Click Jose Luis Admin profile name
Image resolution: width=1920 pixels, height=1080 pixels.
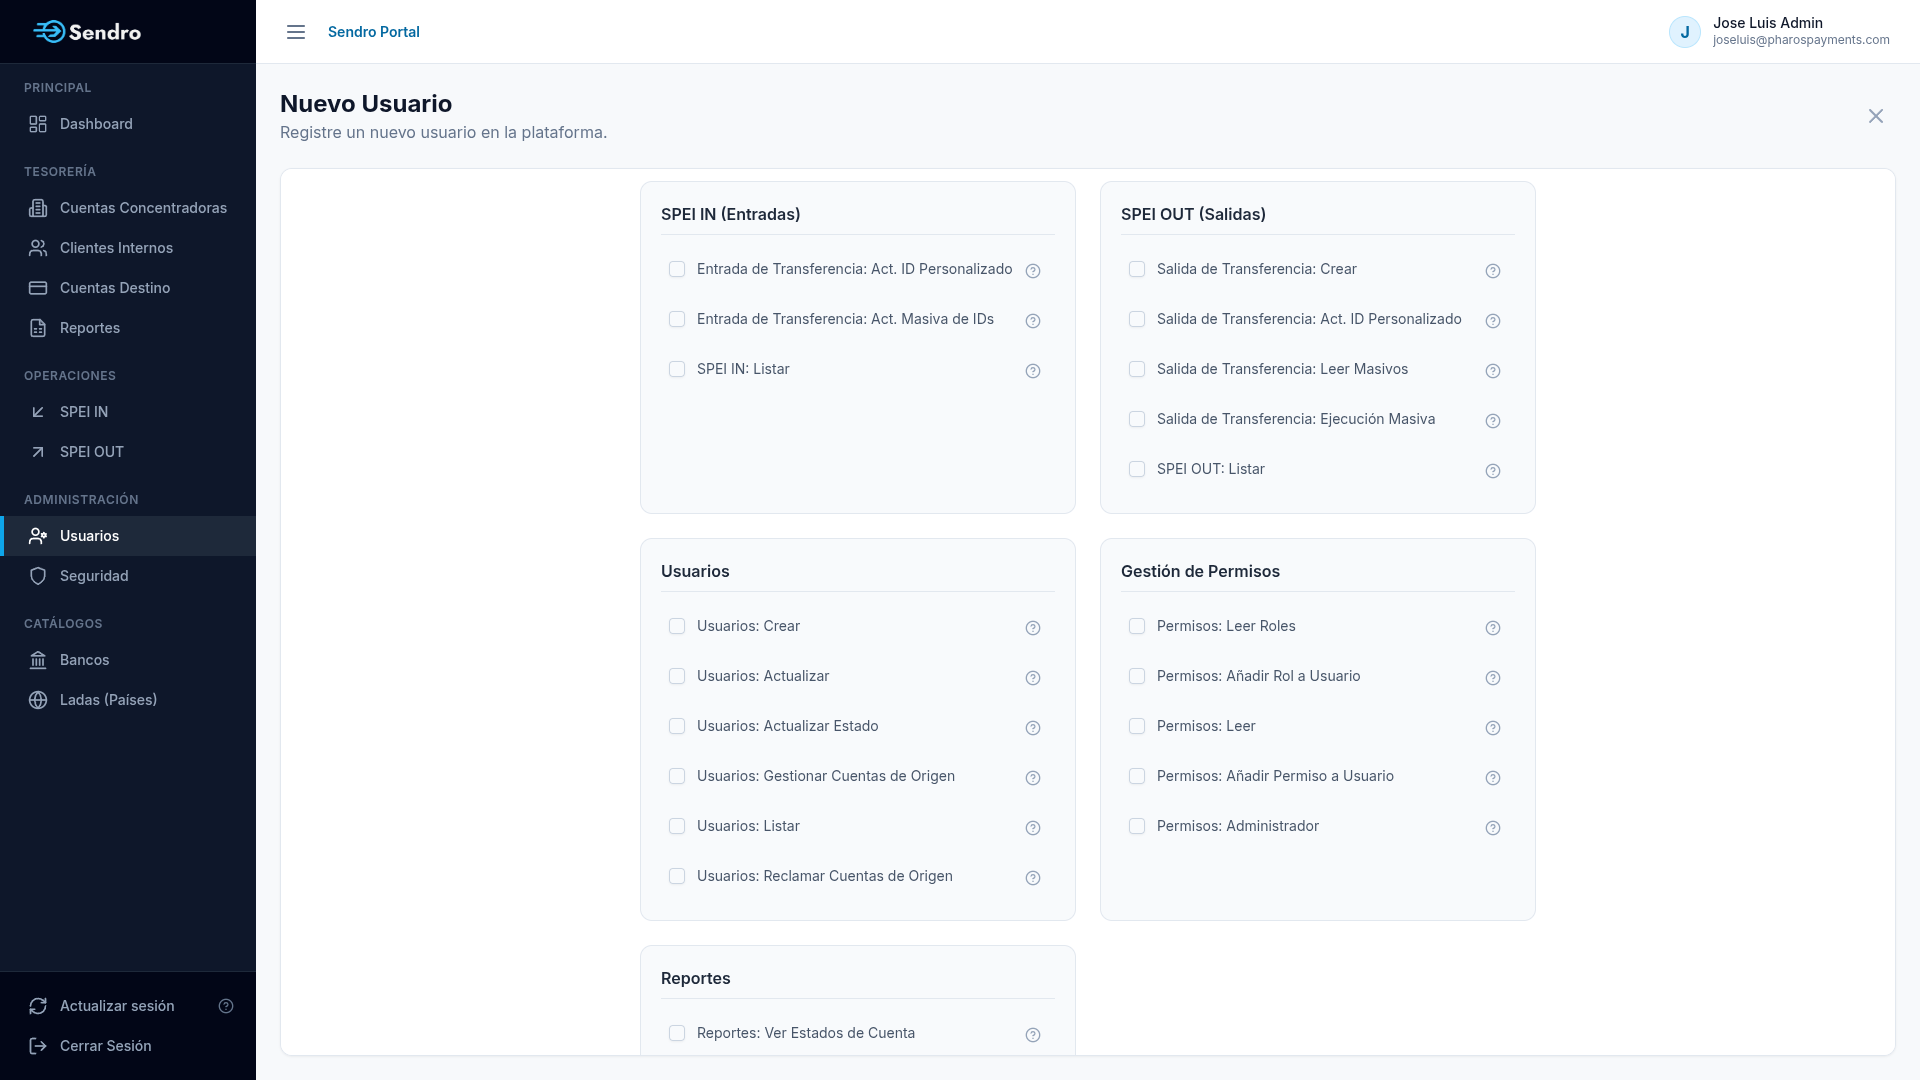(1768, 23)
